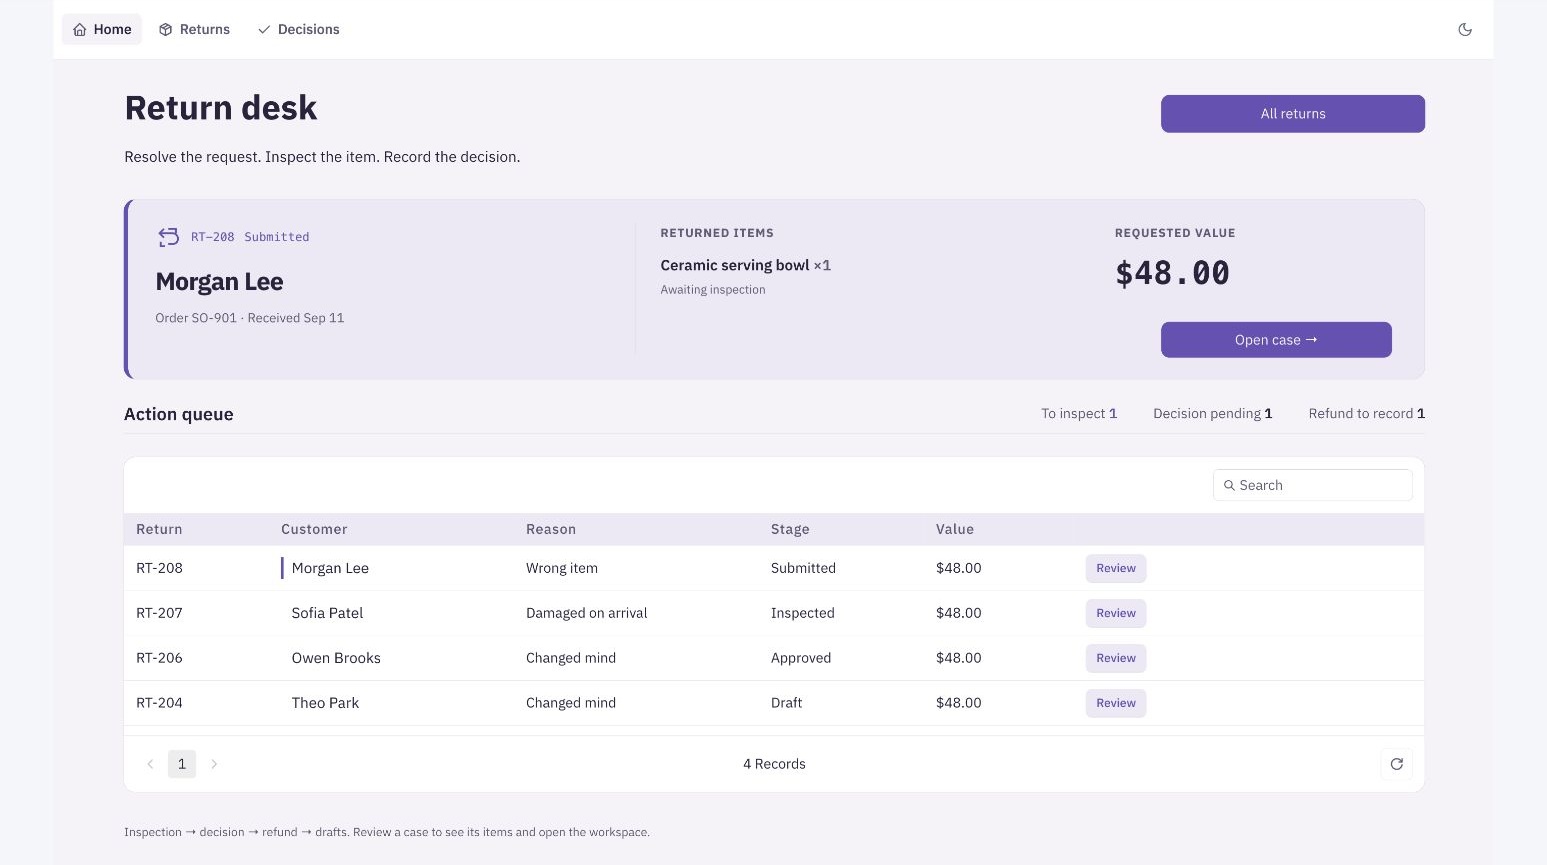Click Order SO-901 received text
This screenshot has height=865, width=1547.
(x=250, y=318)
